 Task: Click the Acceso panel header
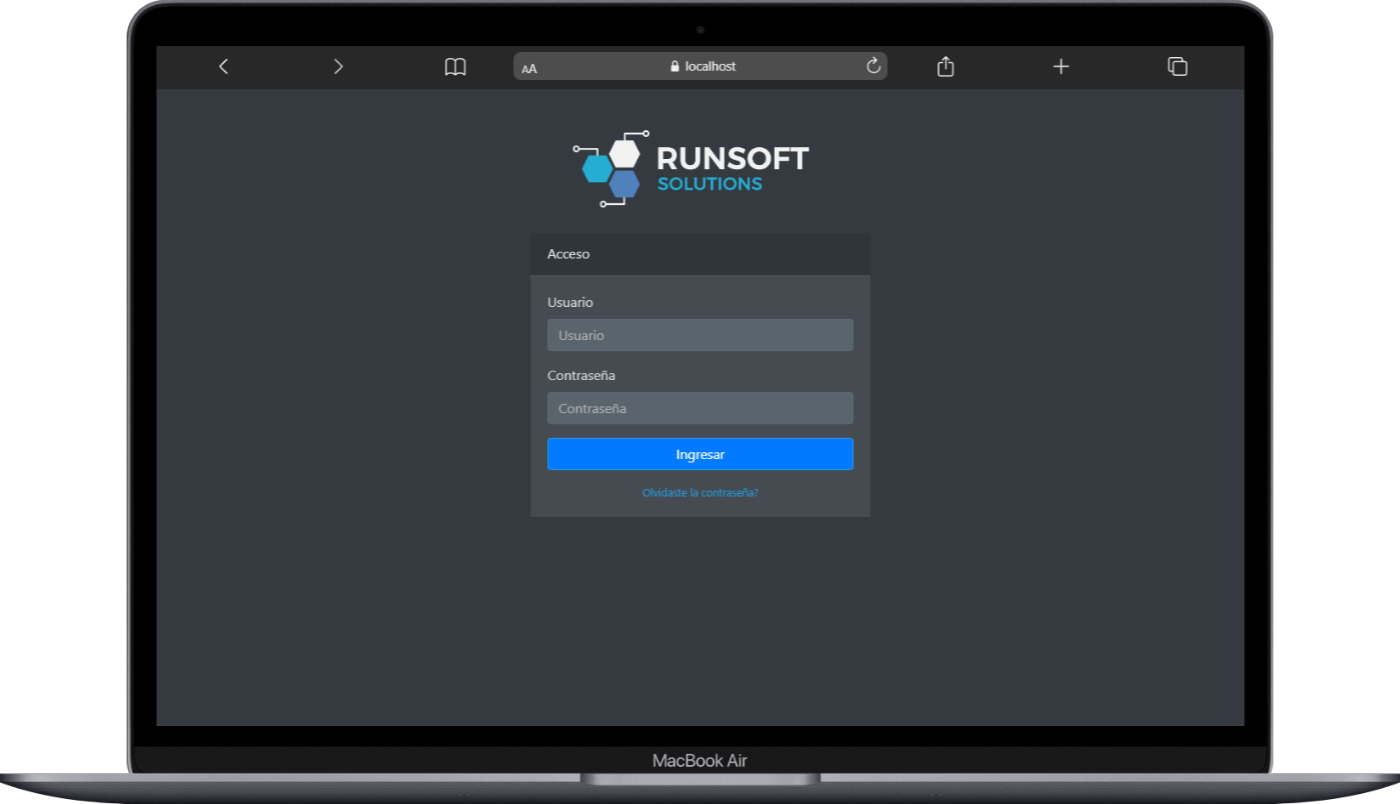(x=569, y=254)
